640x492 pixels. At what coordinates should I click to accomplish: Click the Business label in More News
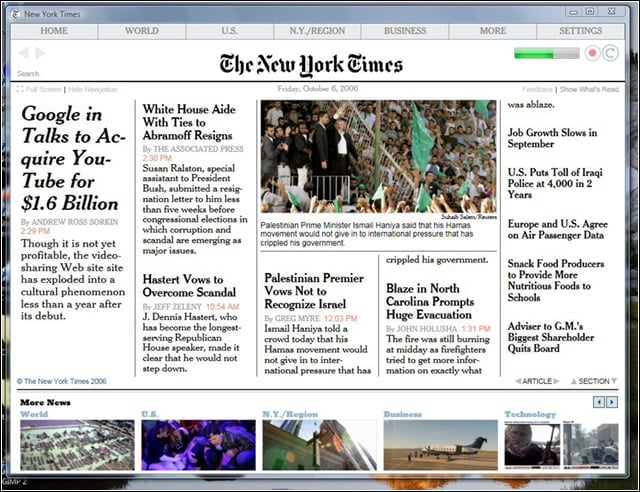(402, 414)
